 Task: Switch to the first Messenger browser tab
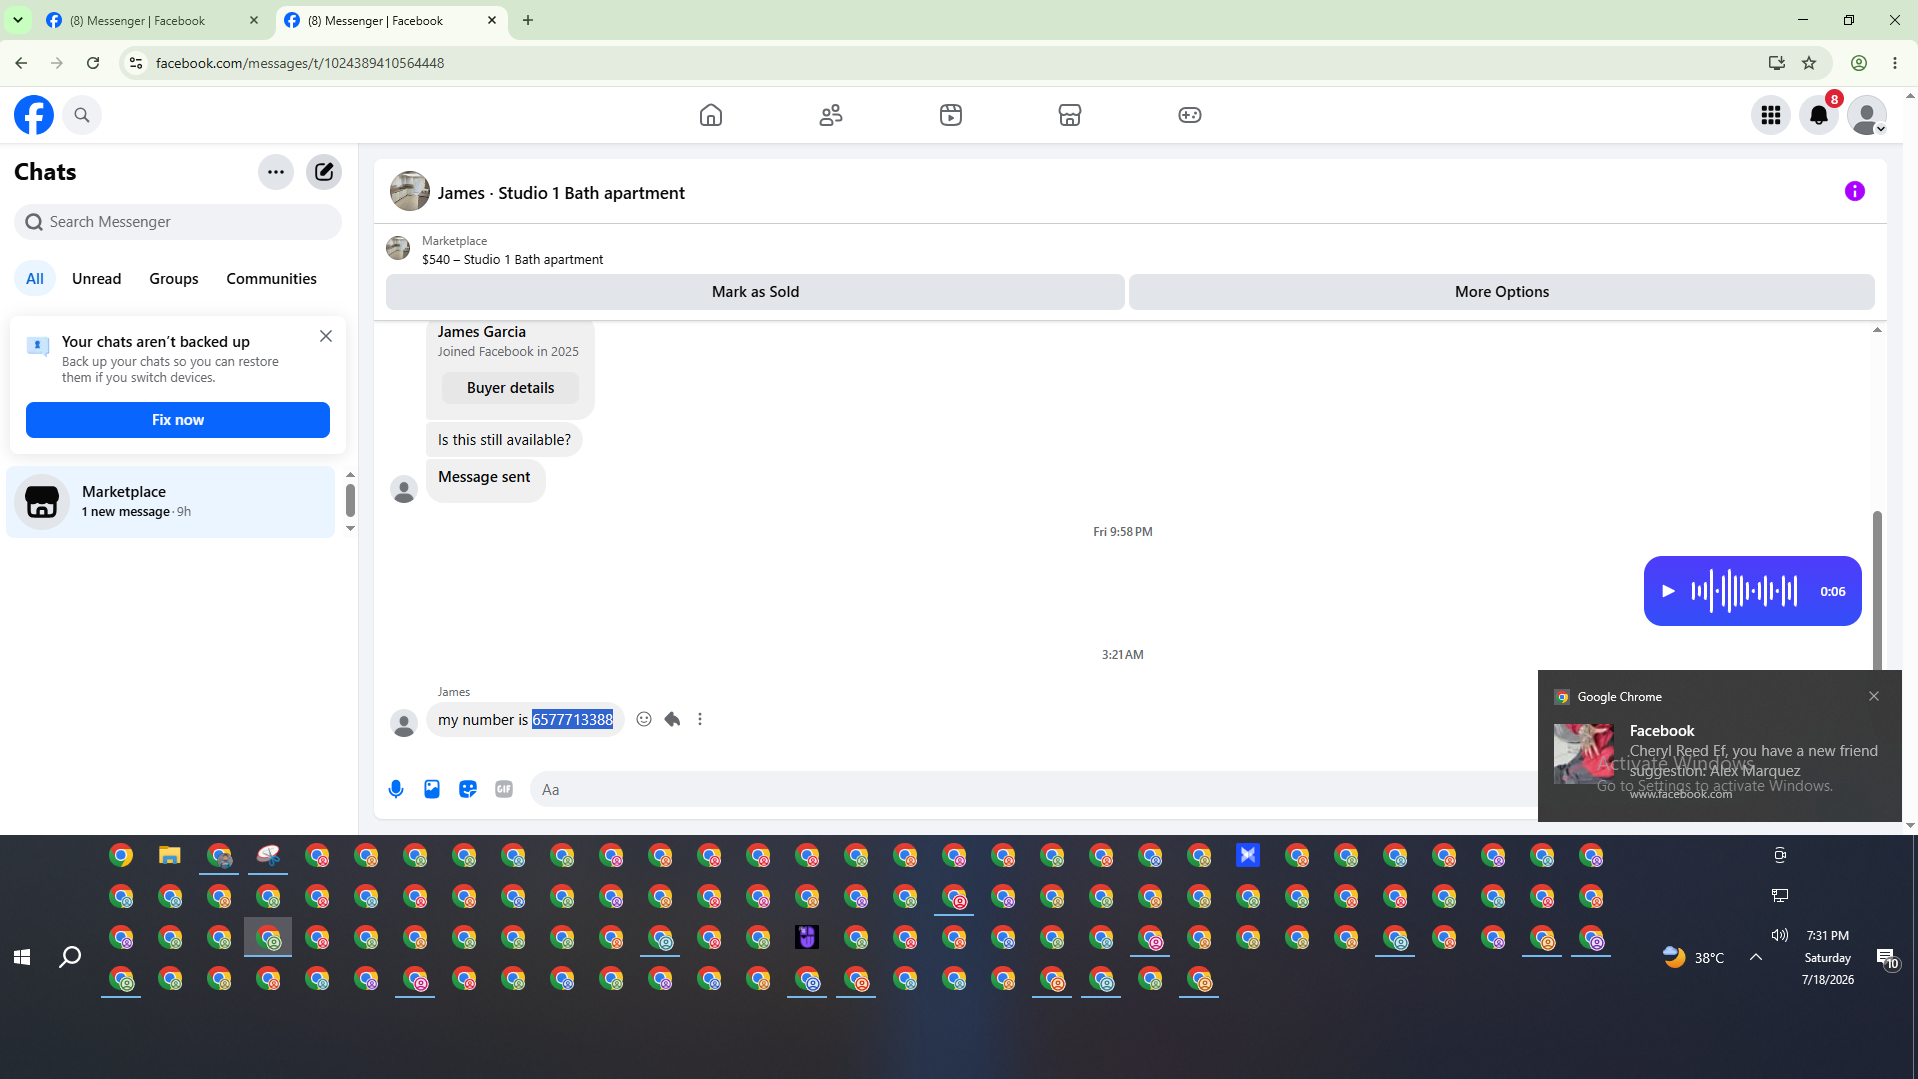(x=152, y=20)
